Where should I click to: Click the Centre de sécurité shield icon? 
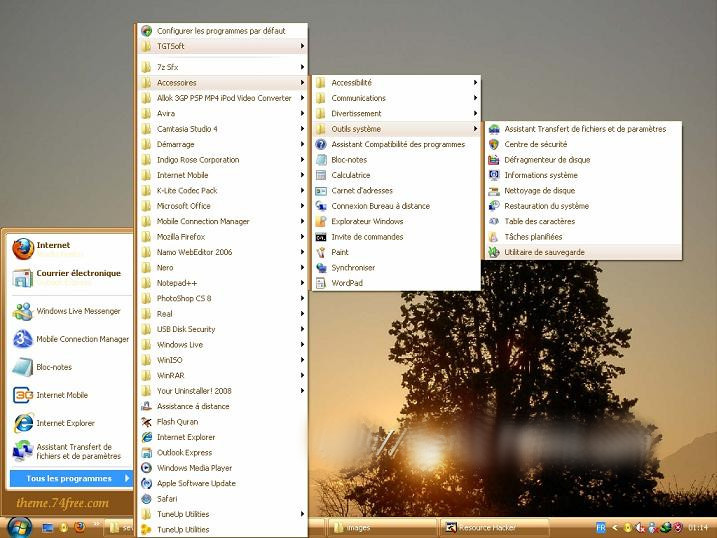click(493, 144)
